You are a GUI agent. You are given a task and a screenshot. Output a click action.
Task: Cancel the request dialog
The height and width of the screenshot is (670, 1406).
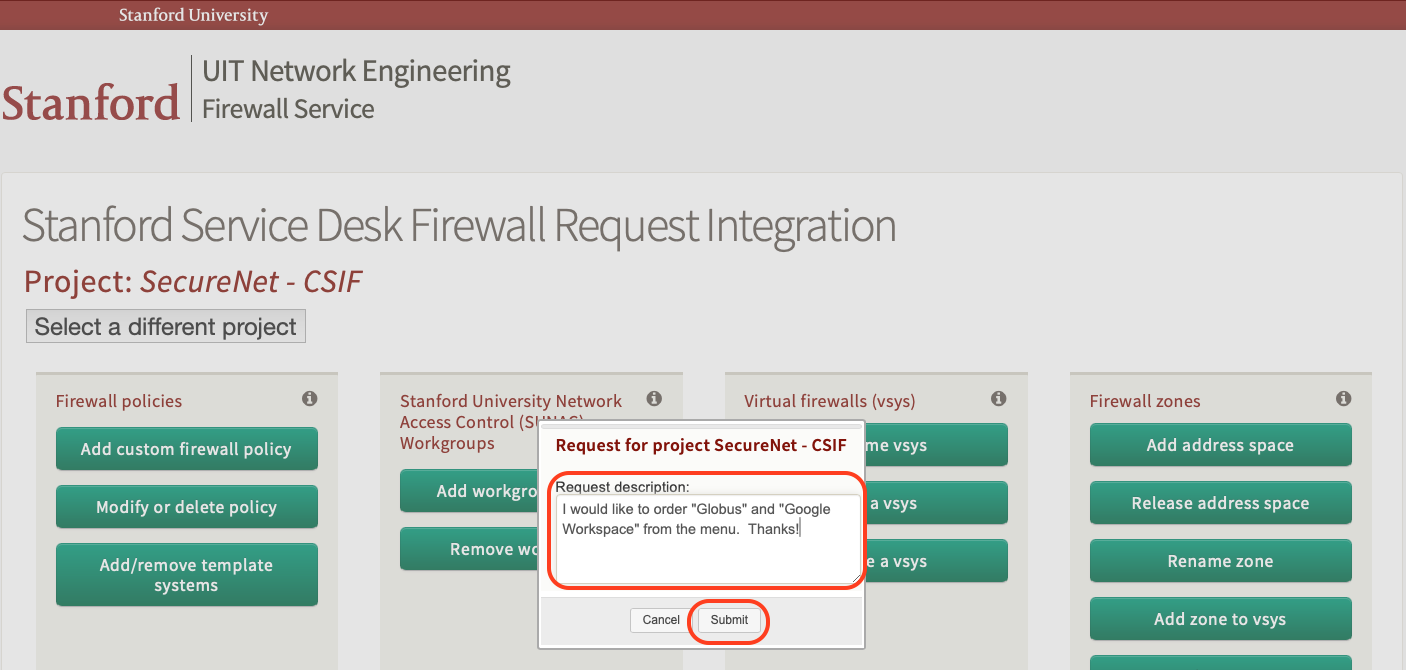click(661, 620)
